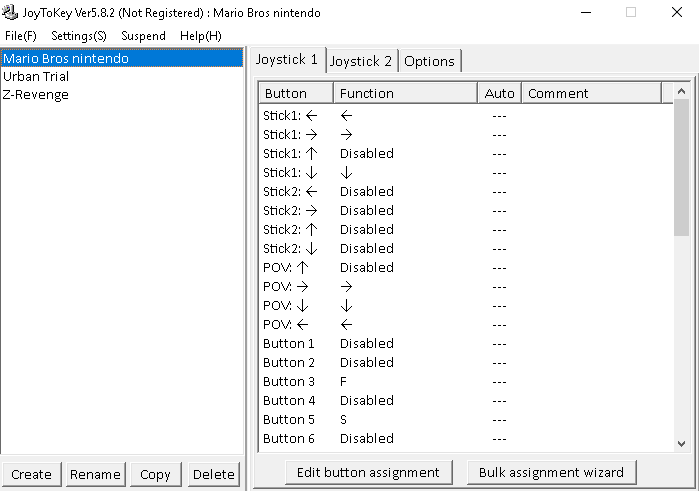699x491 pixels.
Task: Click the Rename profile button
Action: (x=95, y=474)
